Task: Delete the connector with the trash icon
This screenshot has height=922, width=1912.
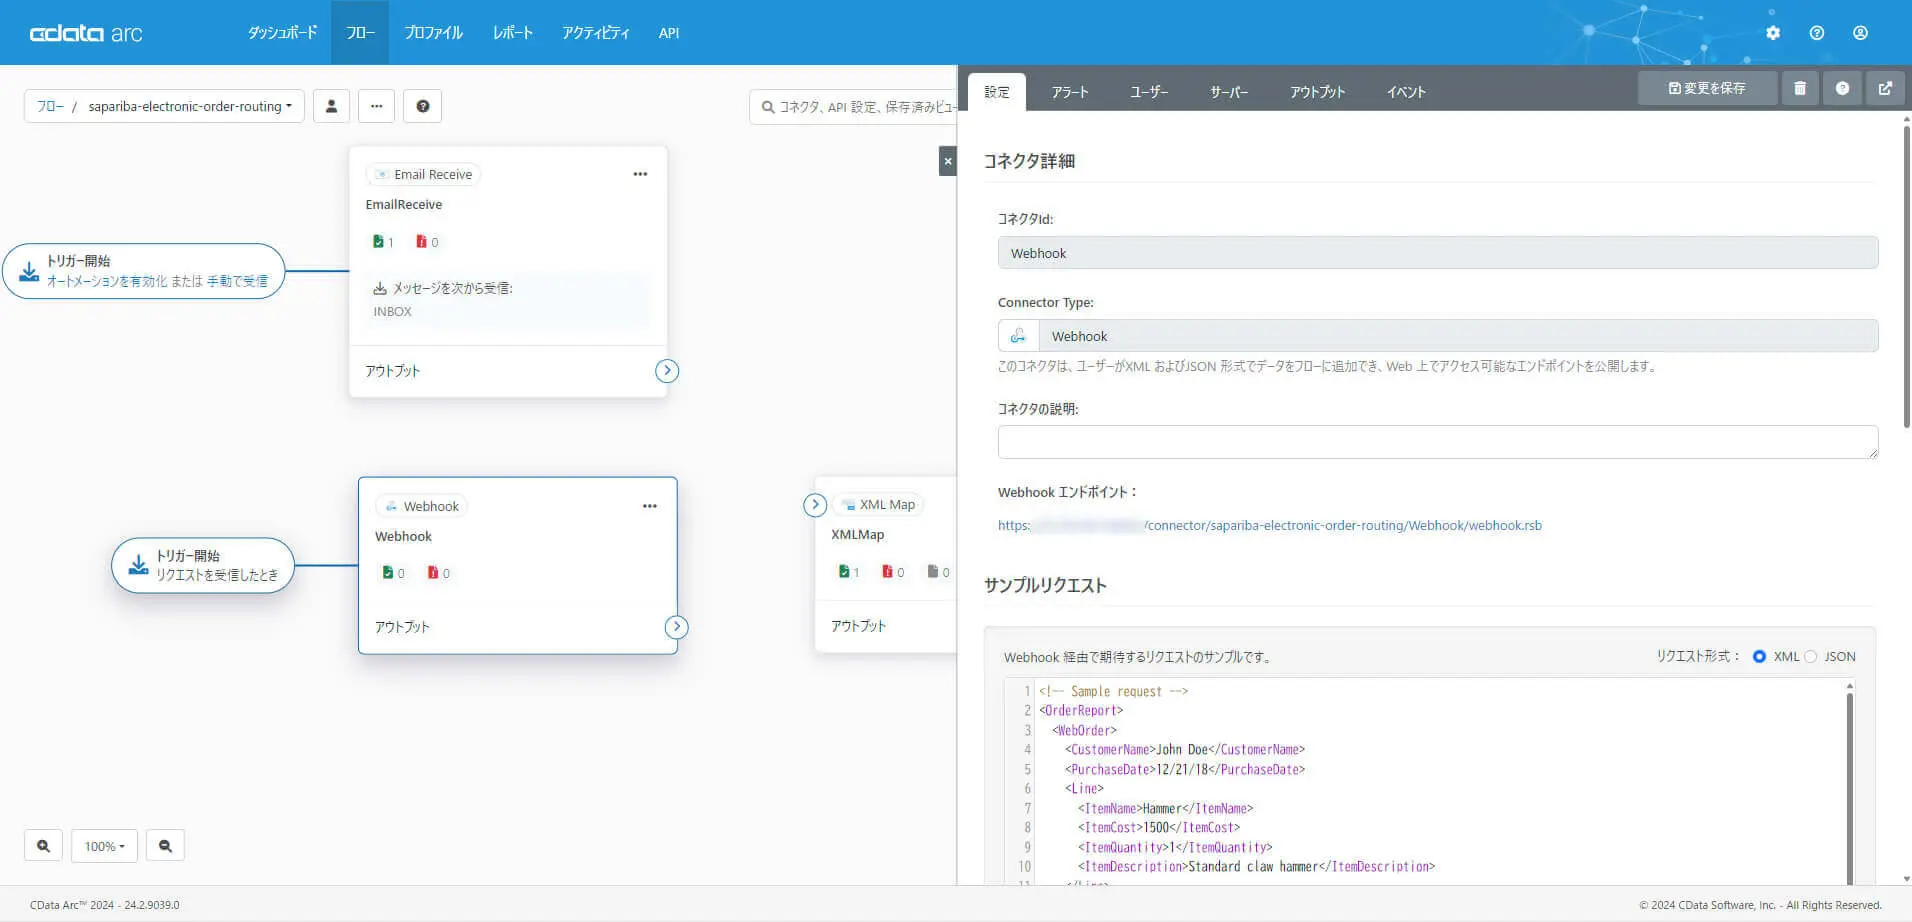Action: click(1800, 88)
